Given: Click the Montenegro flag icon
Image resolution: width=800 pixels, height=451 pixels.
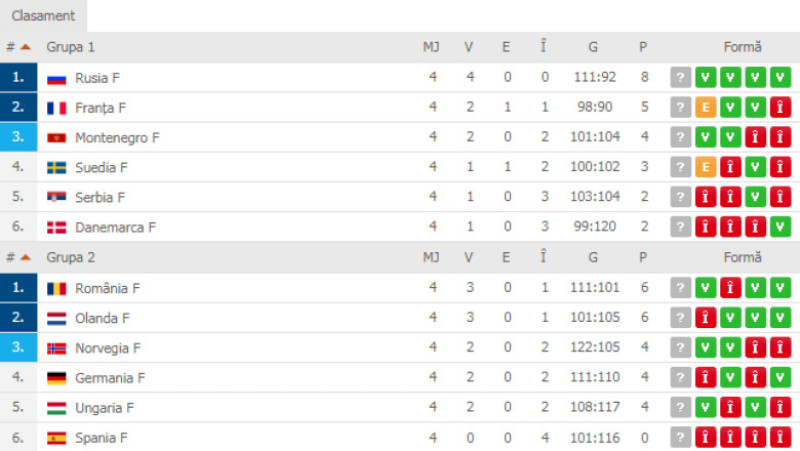Looking at the screenshot, I should click(56, 138).
